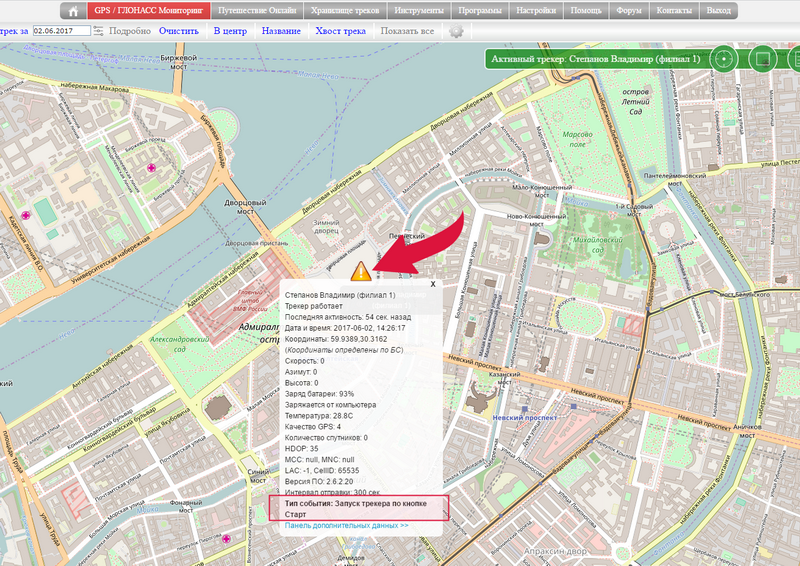
Task: Close the tracker info popup
Action: (x=432, y=284)
